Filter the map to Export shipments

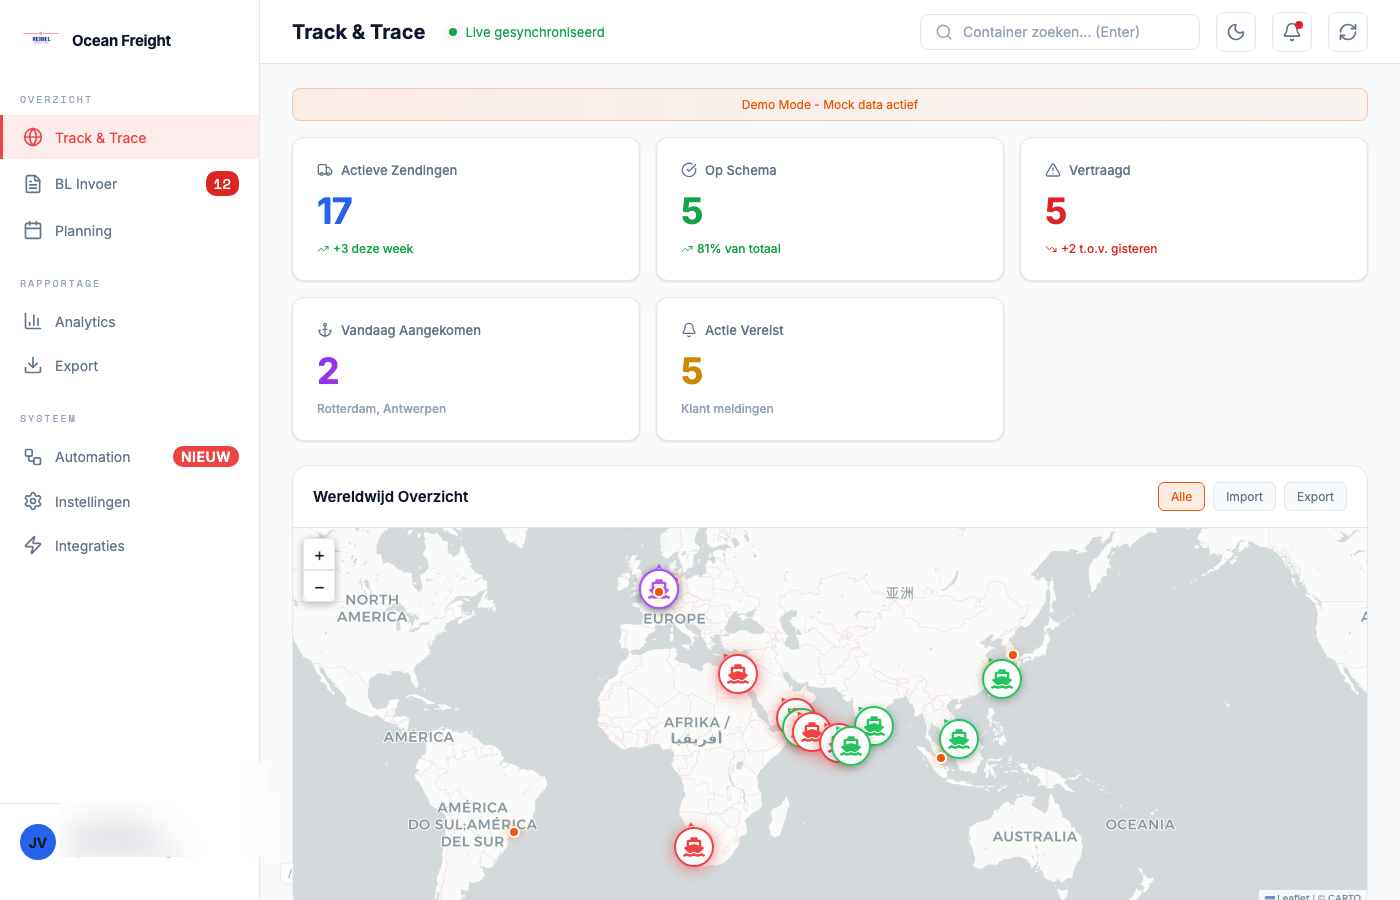tap(1315, 497)
